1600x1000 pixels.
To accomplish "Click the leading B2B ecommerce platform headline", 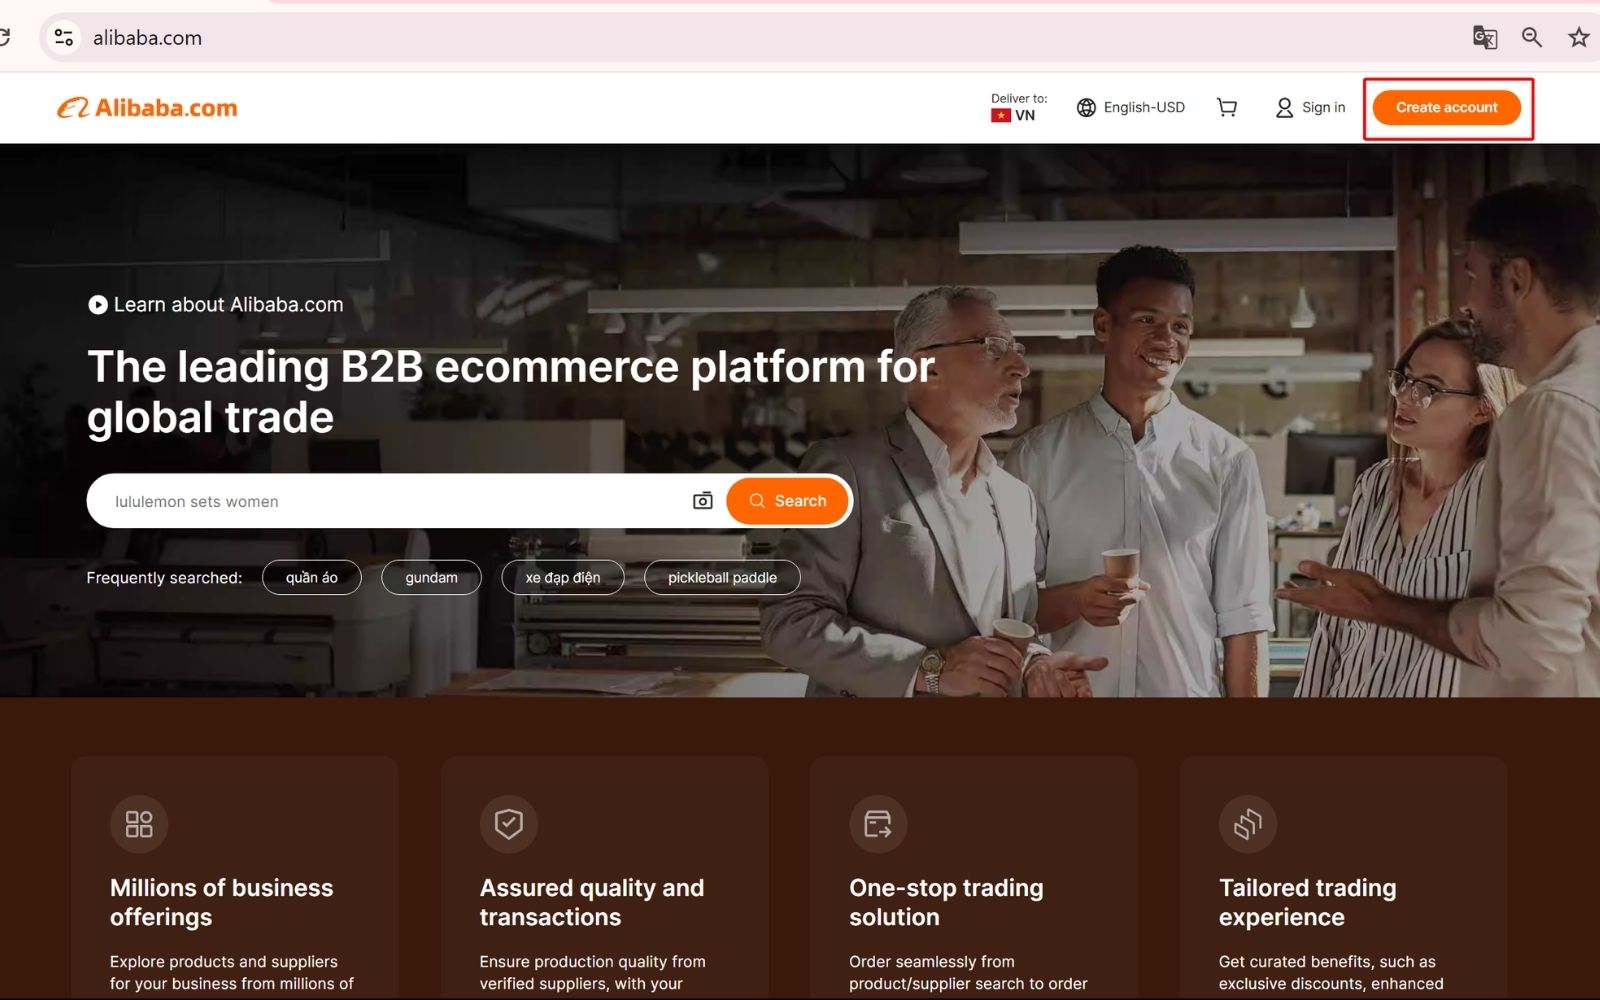I will [x=511, y=392].
